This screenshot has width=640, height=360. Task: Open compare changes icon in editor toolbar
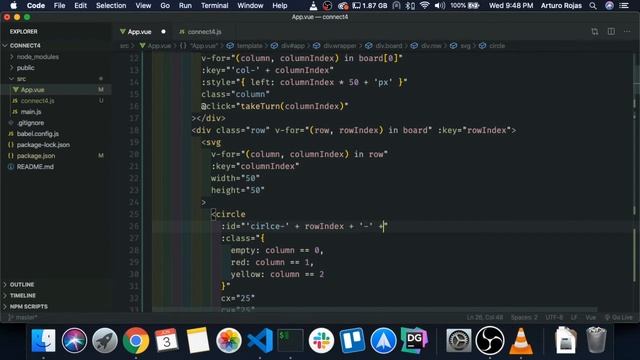[595, 31]
